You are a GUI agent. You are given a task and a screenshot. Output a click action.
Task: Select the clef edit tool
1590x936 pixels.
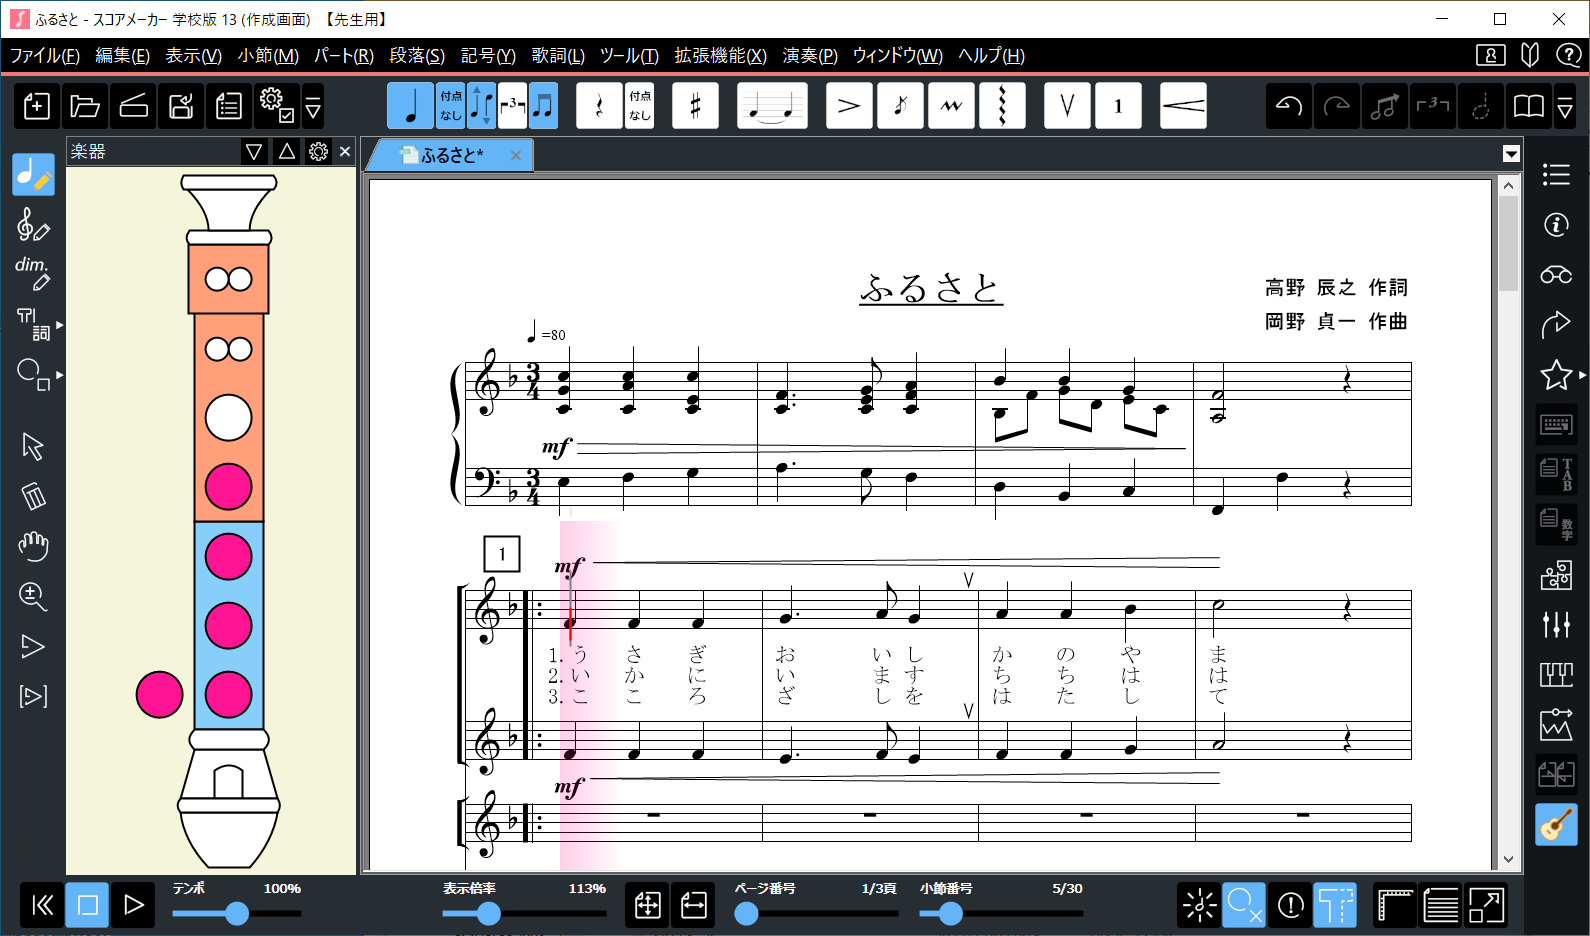coord(33,225)
